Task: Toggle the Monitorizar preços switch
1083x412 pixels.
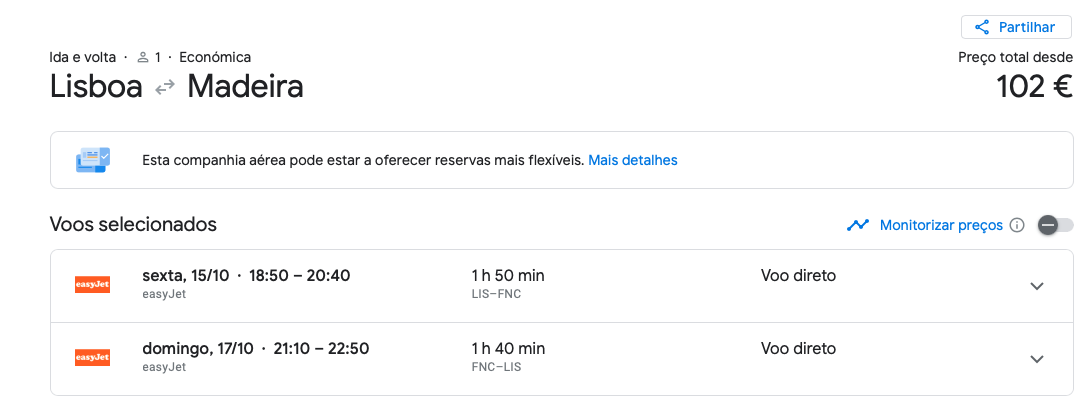Action: point(1056,225)
